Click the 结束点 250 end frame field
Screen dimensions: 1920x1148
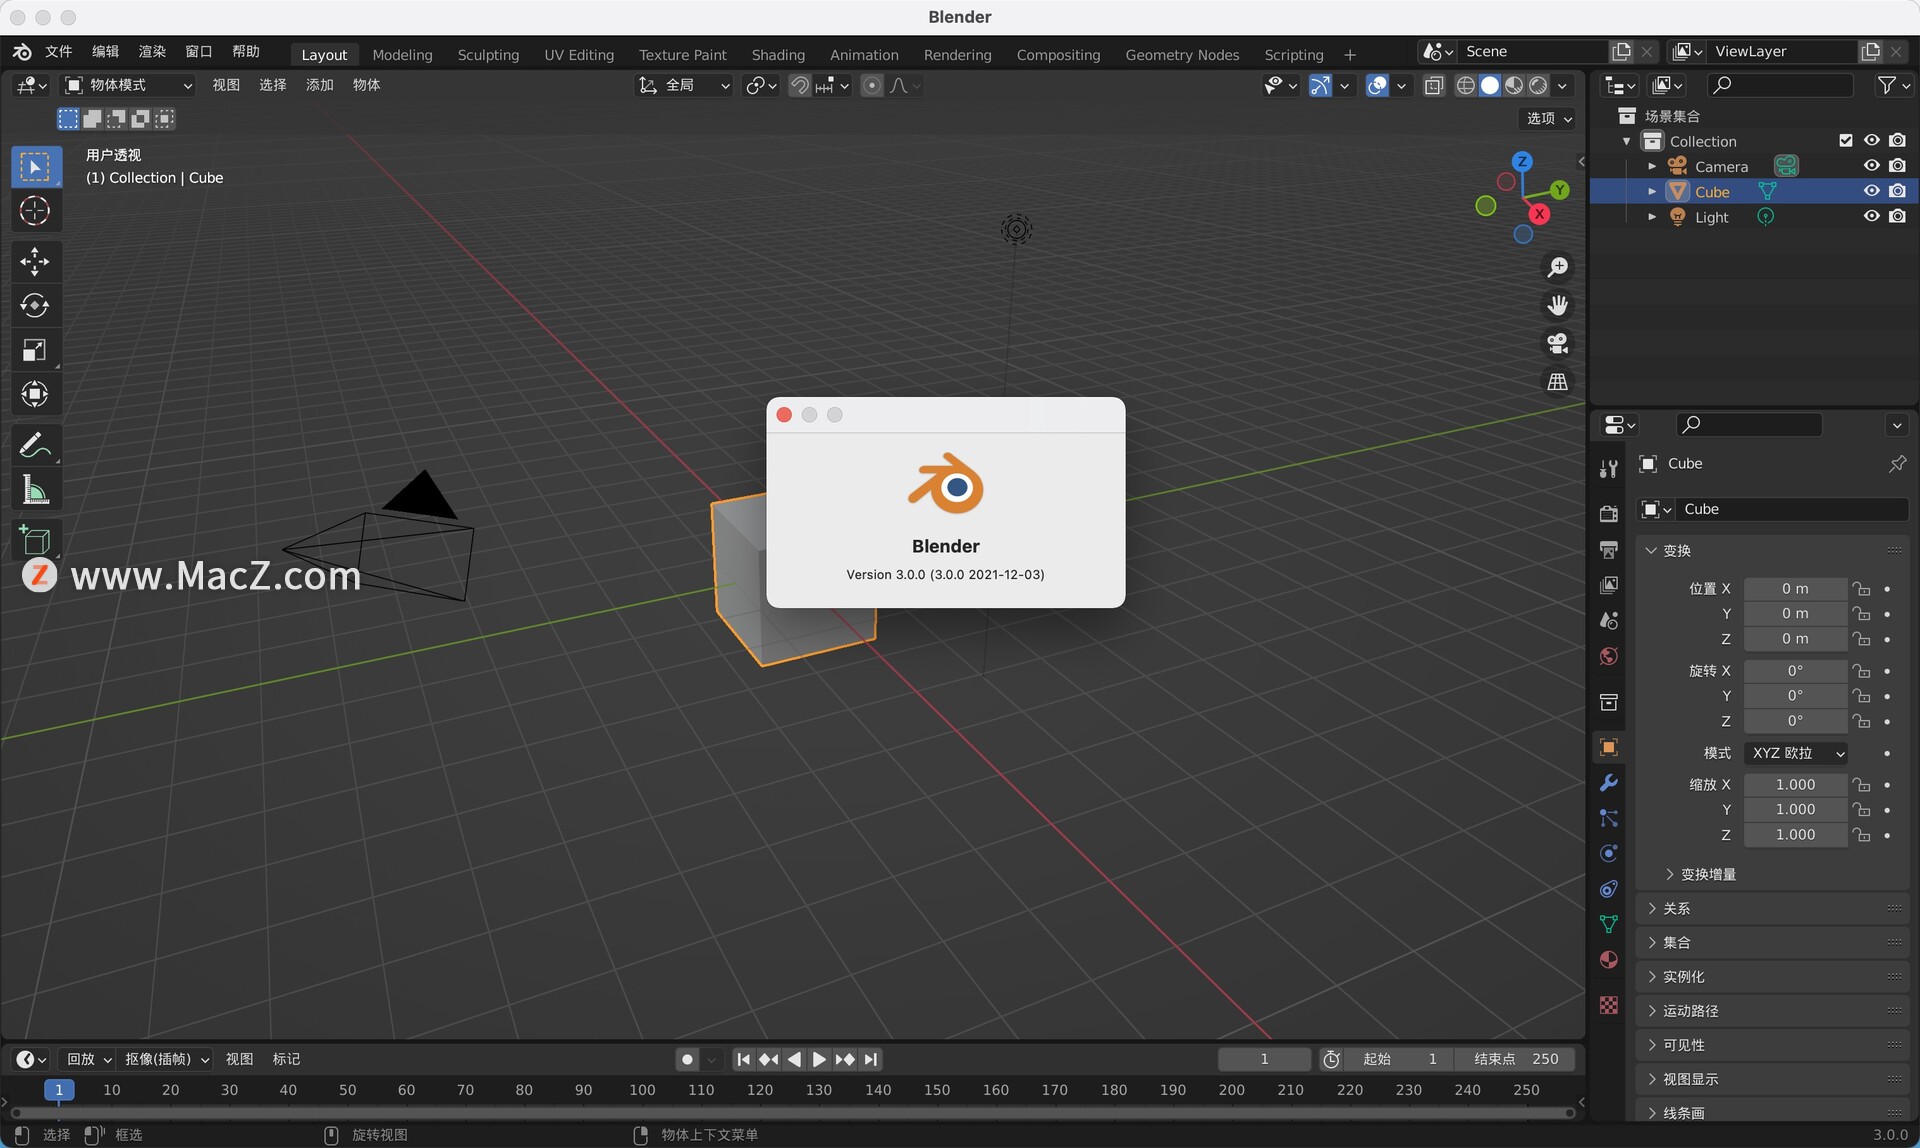(1516, 1059)
